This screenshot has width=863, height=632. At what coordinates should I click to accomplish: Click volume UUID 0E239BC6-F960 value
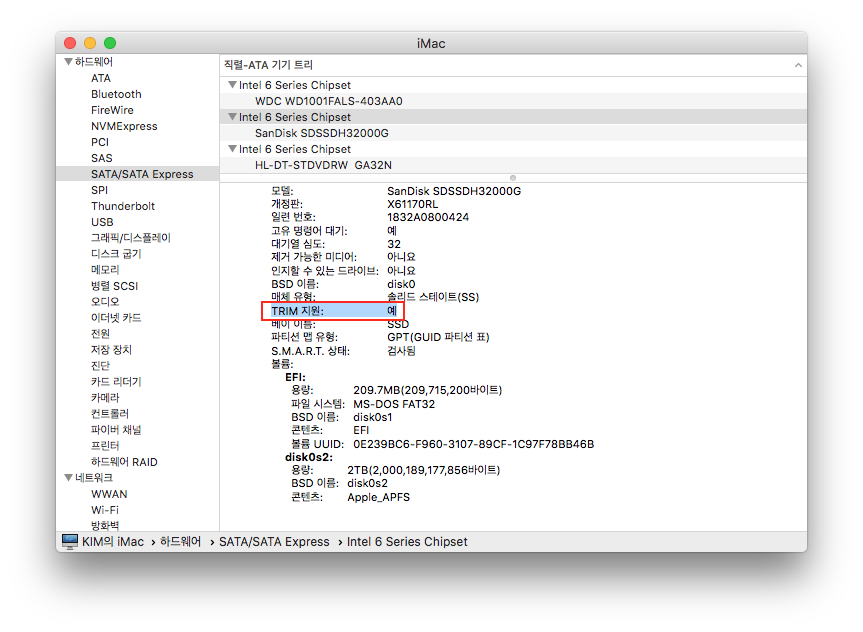click(x=473, y=444)
